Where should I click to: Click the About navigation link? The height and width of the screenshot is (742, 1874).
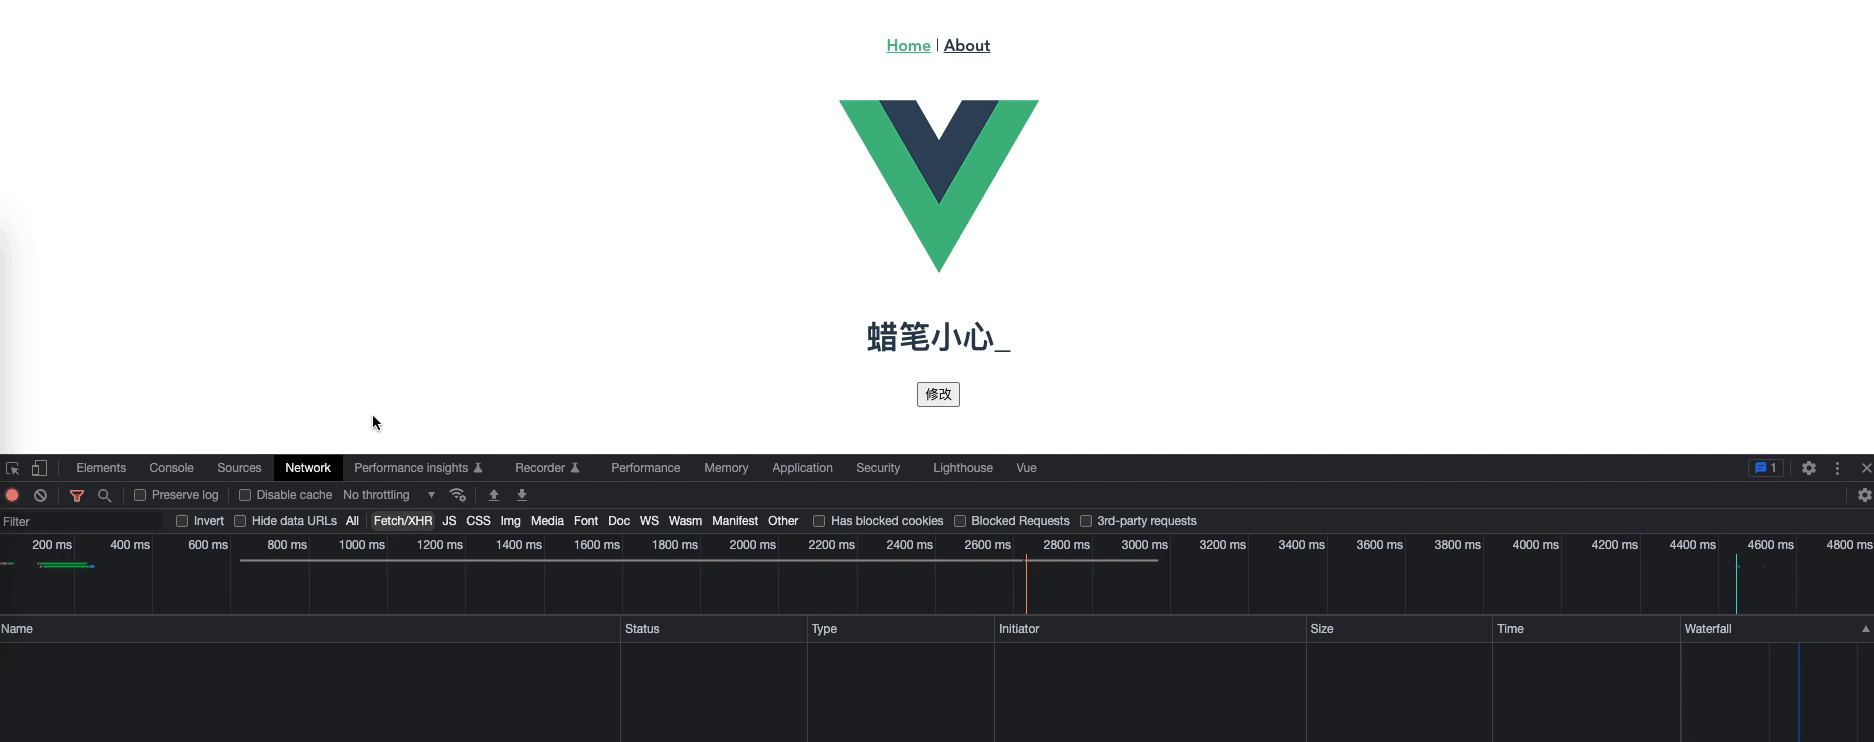pyautogui.click(x=967, y=46)
